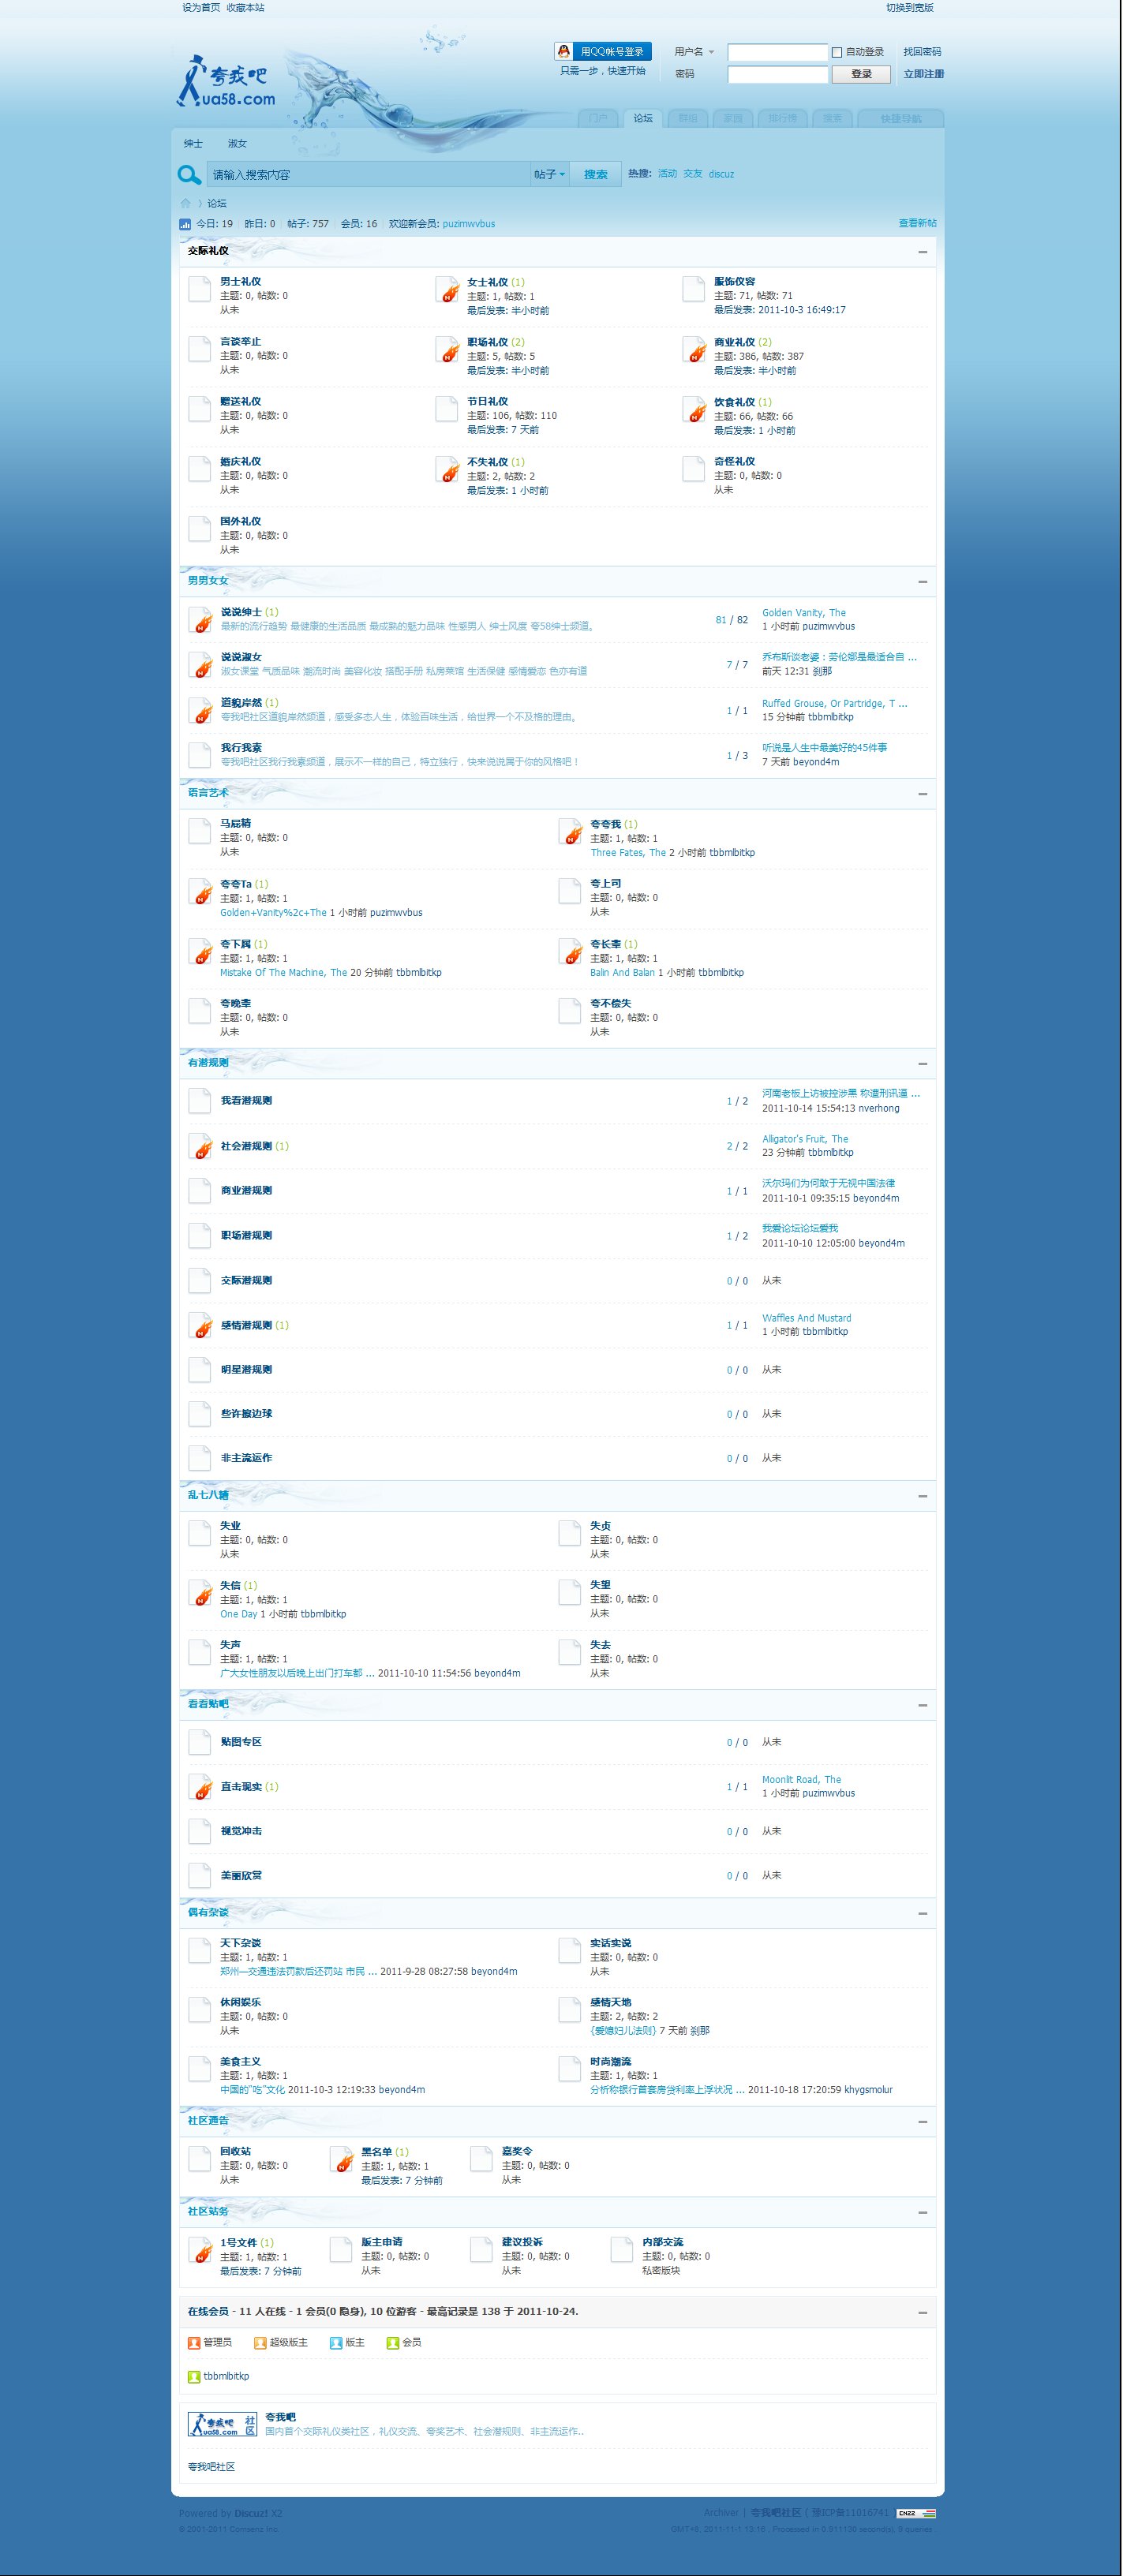Click the 管理员 group icon
1123x2576 pixels.
pos(194,2343)
